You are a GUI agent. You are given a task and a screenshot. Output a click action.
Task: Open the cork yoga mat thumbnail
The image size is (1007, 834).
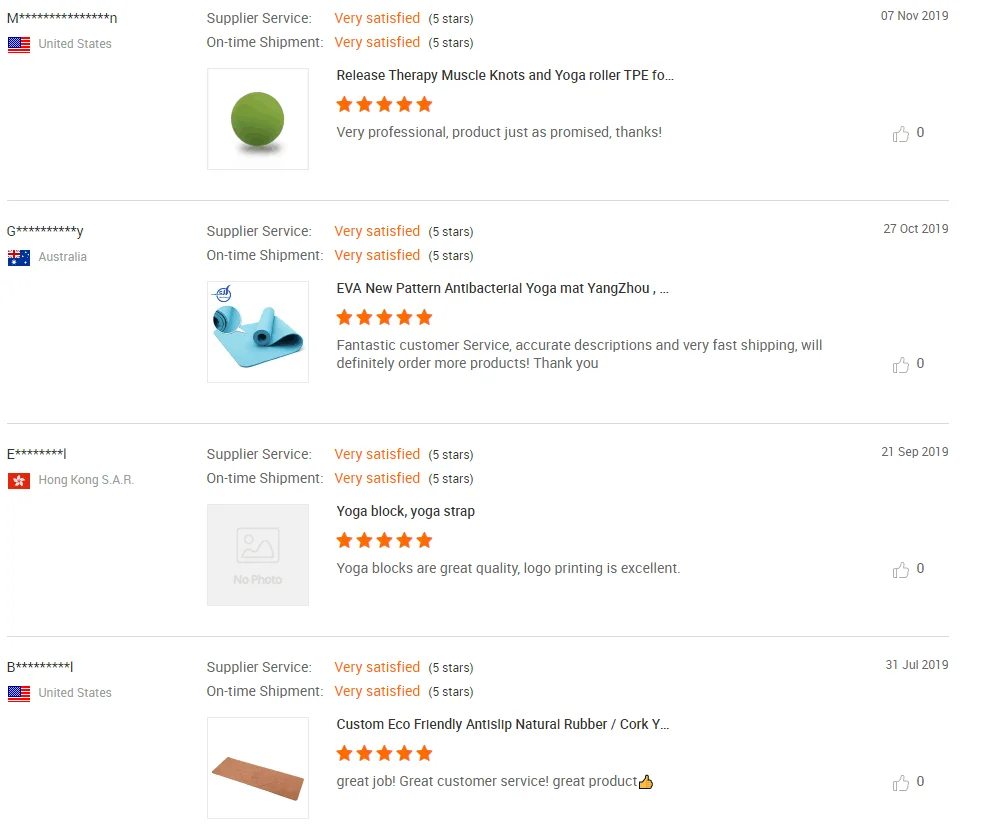(x=258, y=768)
